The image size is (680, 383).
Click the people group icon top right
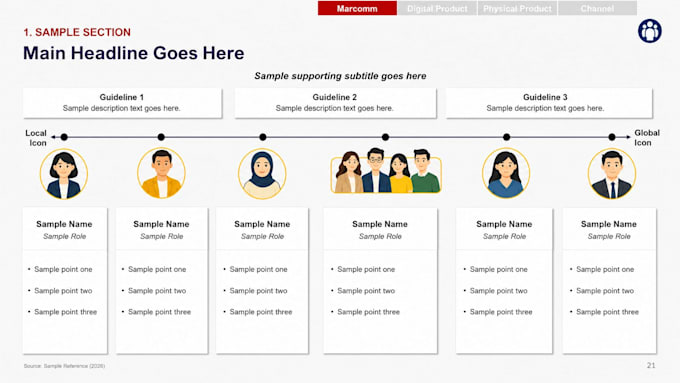[650, 31]
